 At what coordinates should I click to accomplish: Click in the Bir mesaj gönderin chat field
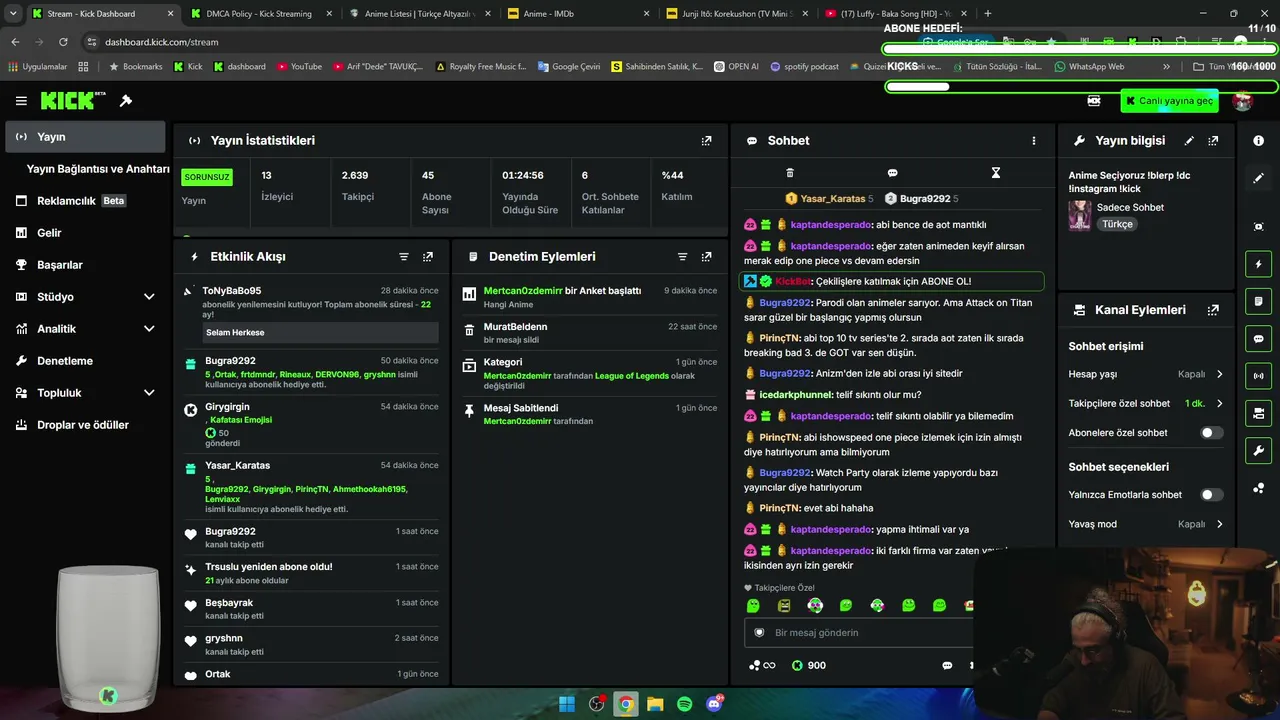coord(860,633)
